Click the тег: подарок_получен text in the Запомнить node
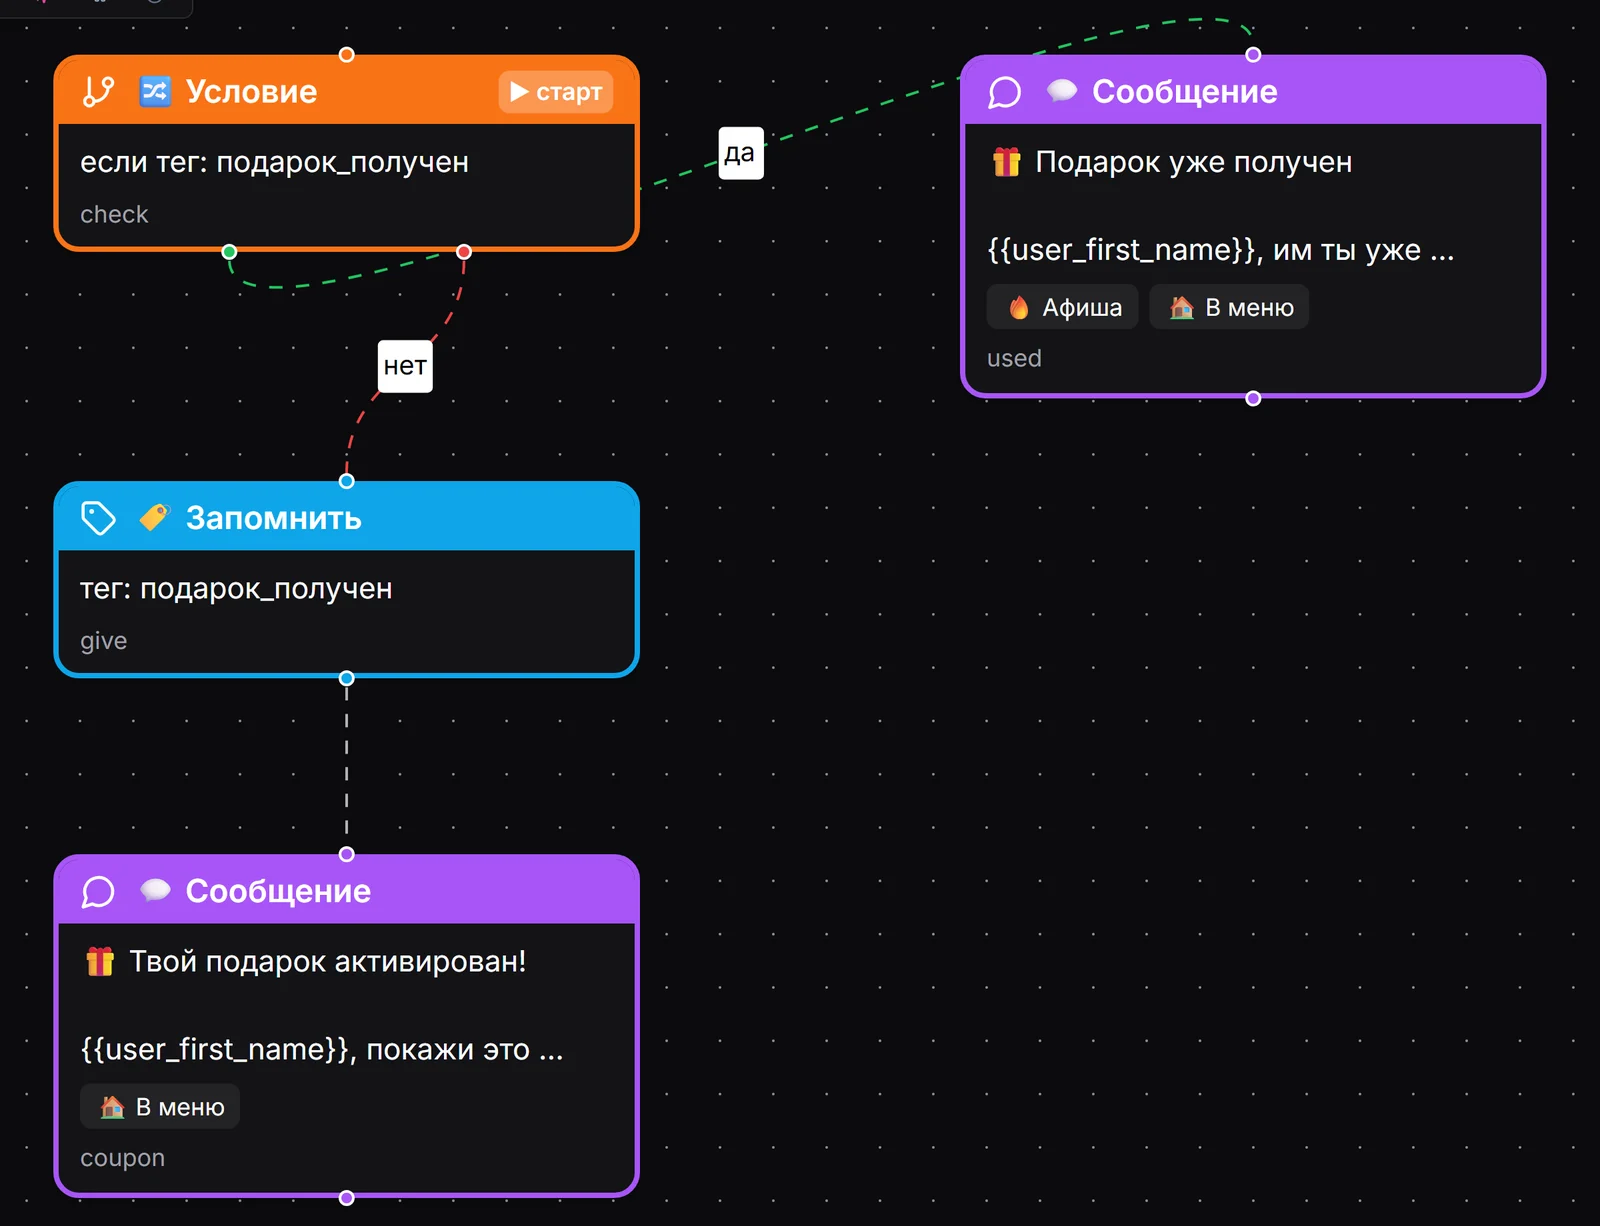The image size is (1600, 1226). pos(236,589)
